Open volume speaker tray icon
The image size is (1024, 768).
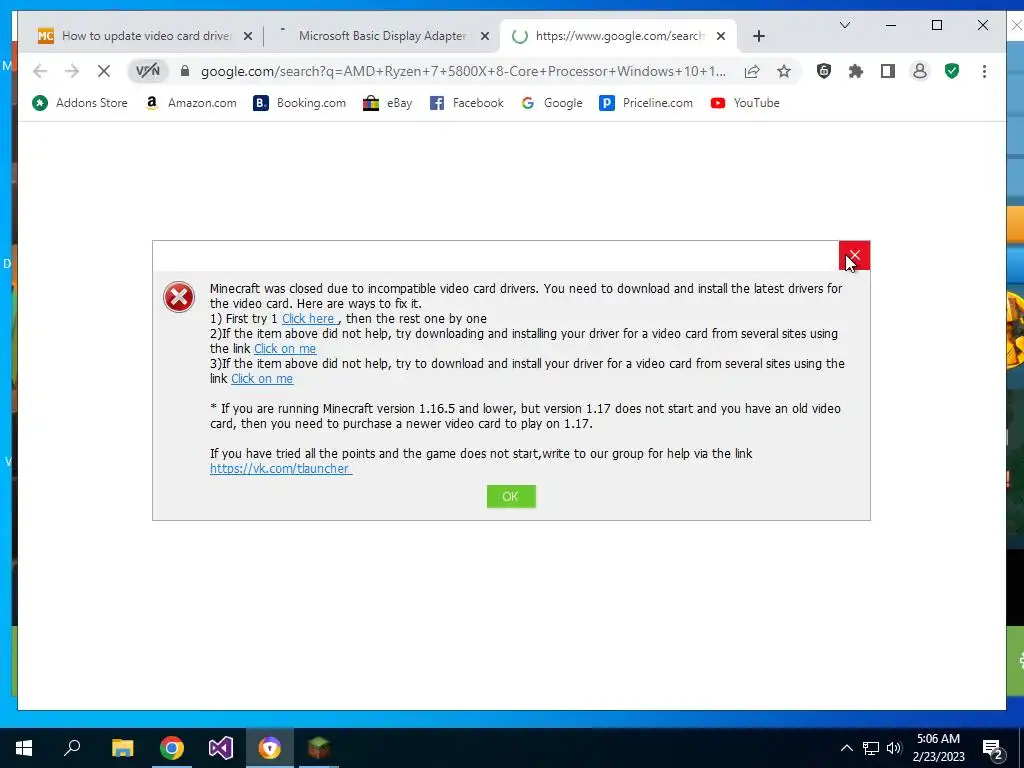(x=894, y=748)
